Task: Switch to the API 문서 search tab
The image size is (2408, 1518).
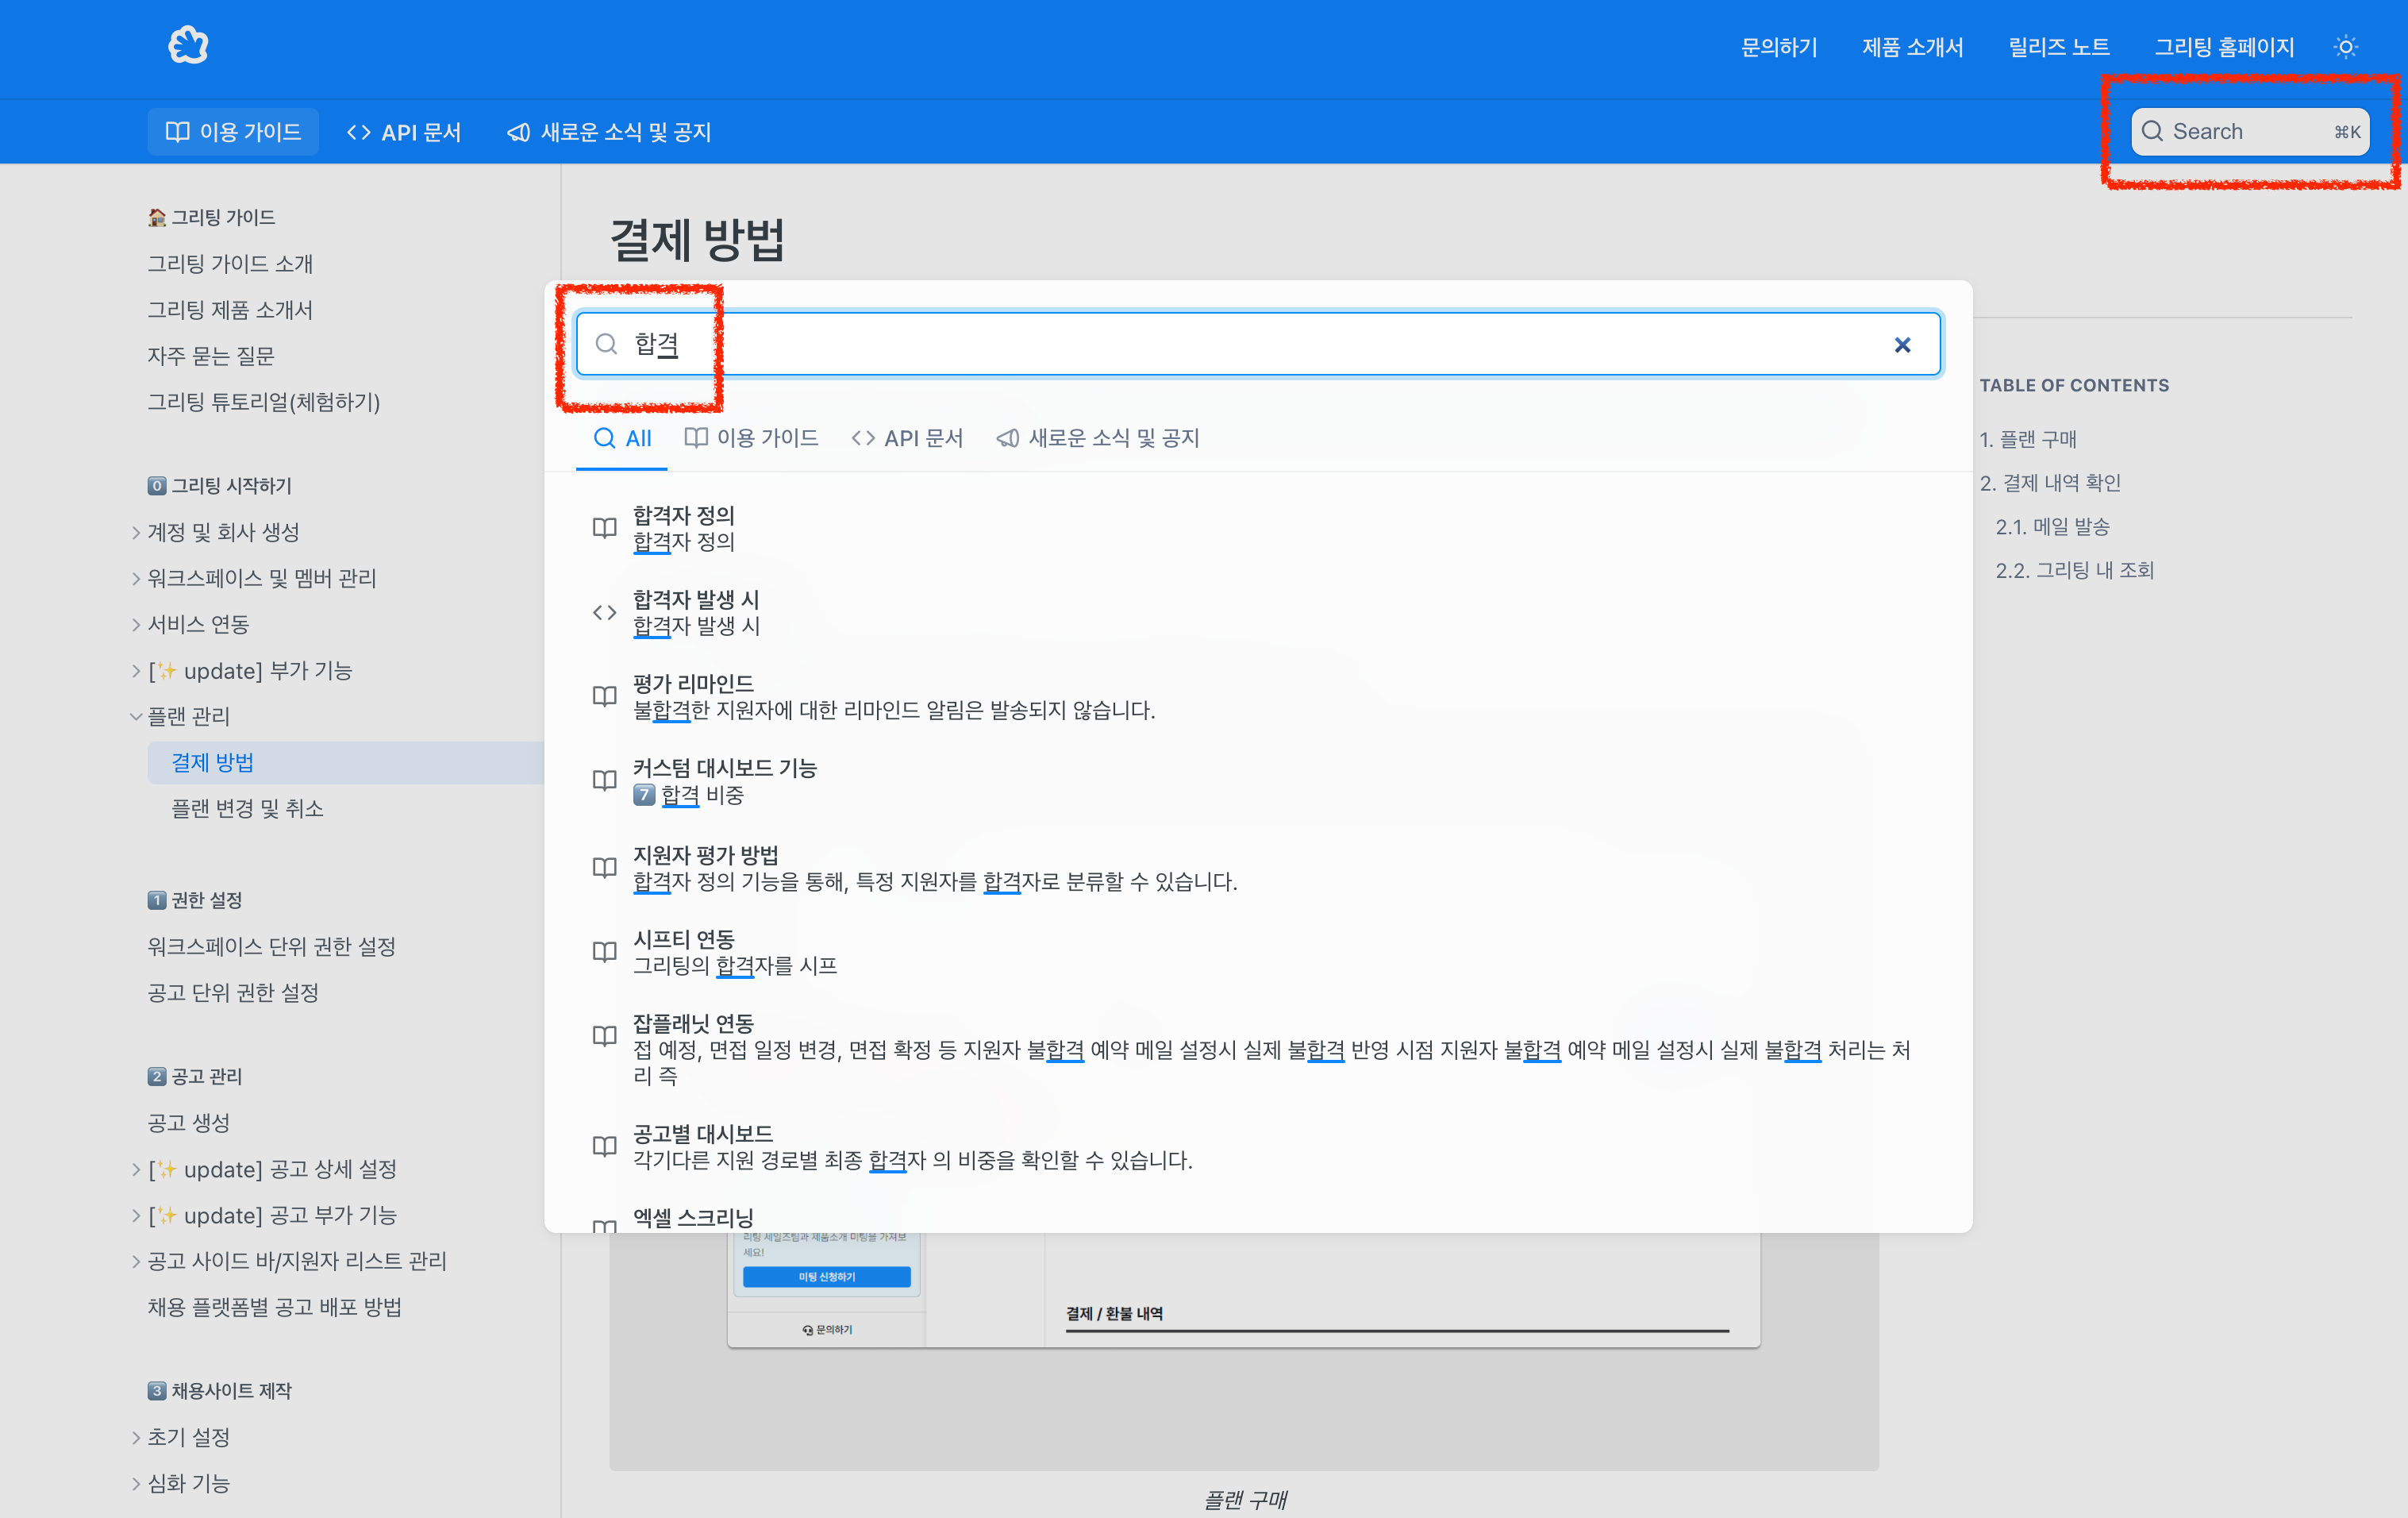Action: pos(908,438)
